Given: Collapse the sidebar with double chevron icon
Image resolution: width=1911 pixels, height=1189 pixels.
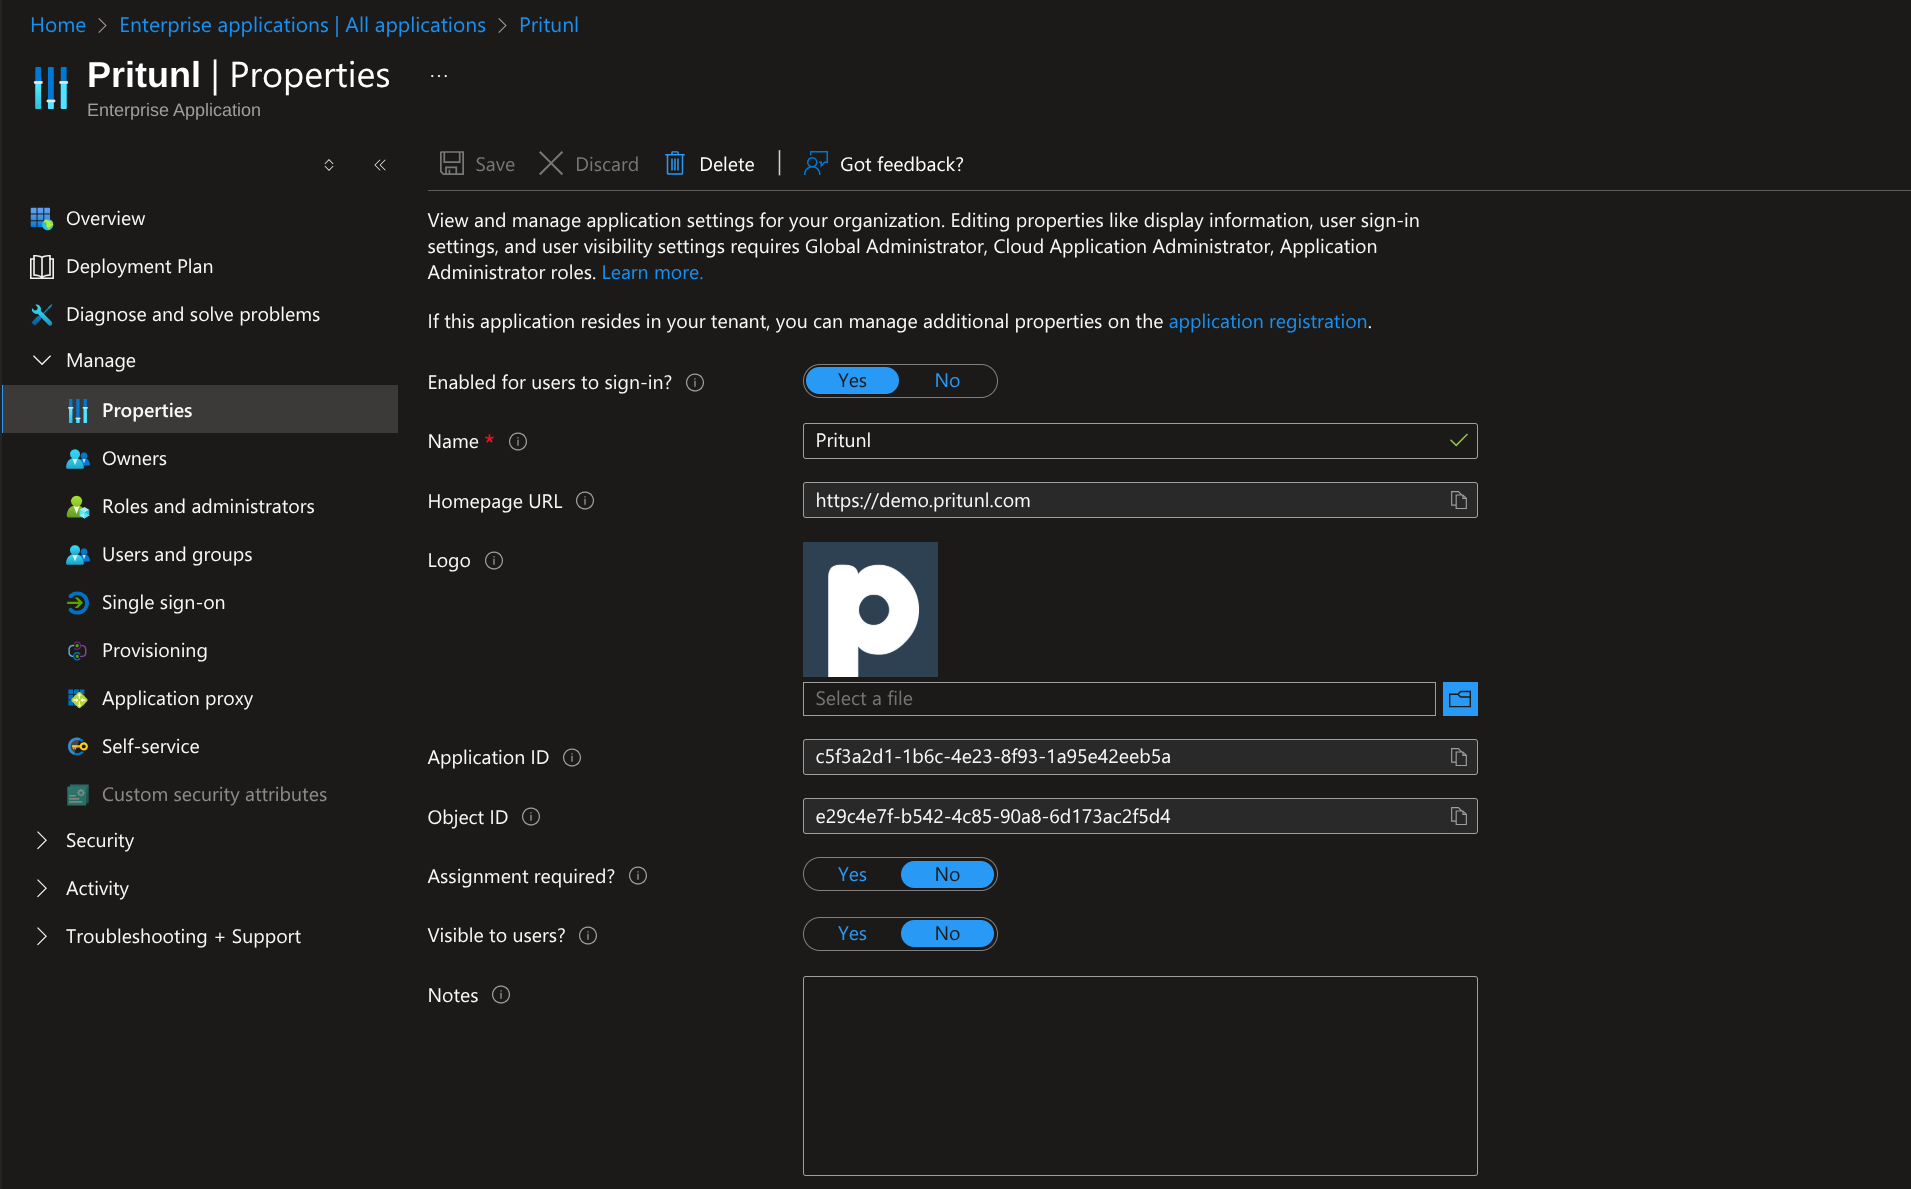Looking at the screenshot, I should coord(380,165).
